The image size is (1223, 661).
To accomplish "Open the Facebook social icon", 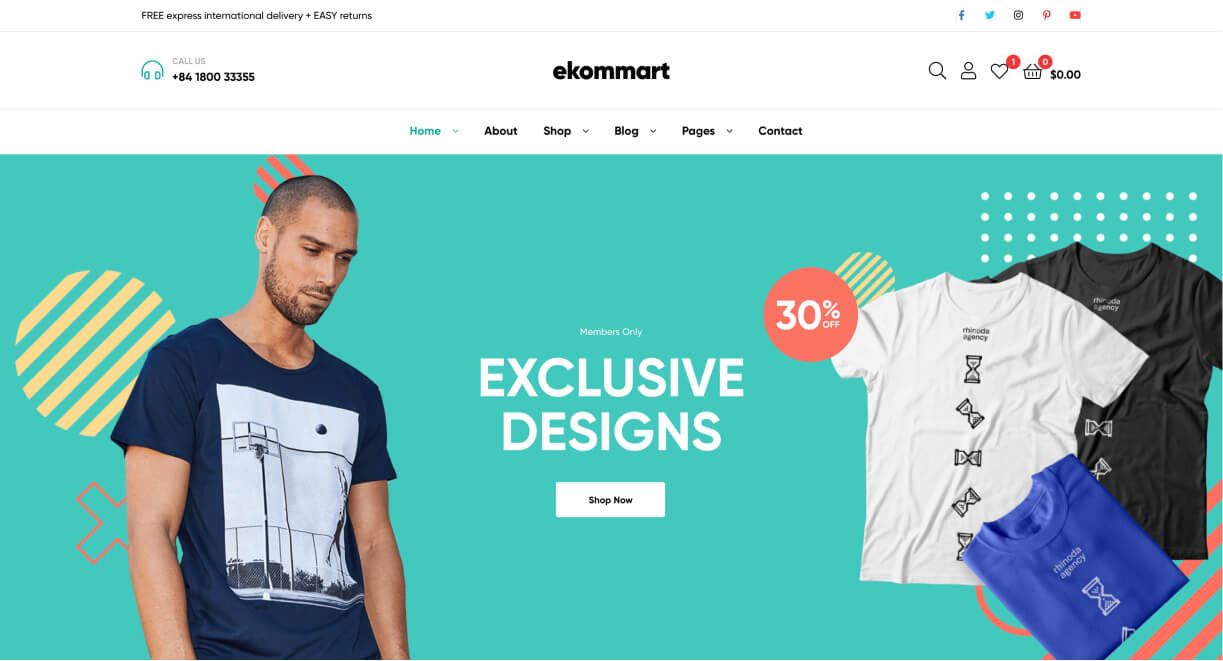I will pos(961,15).
